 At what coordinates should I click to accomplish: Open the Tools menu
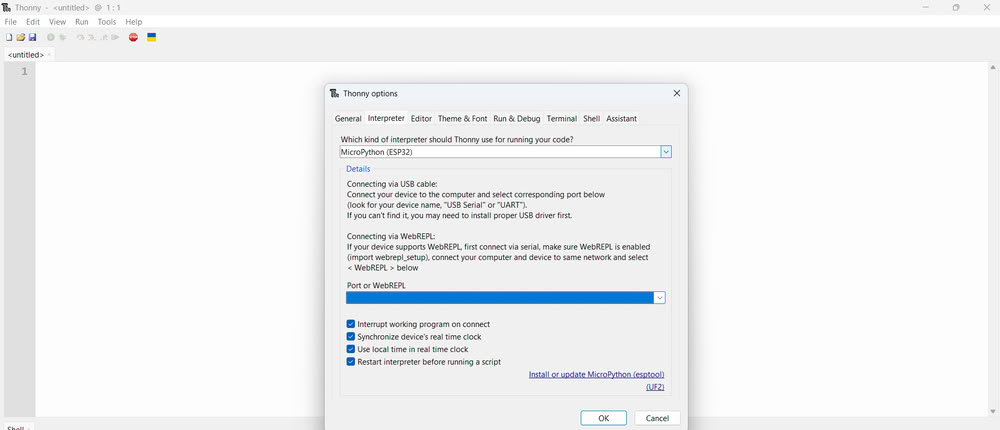tap(107, 22)
